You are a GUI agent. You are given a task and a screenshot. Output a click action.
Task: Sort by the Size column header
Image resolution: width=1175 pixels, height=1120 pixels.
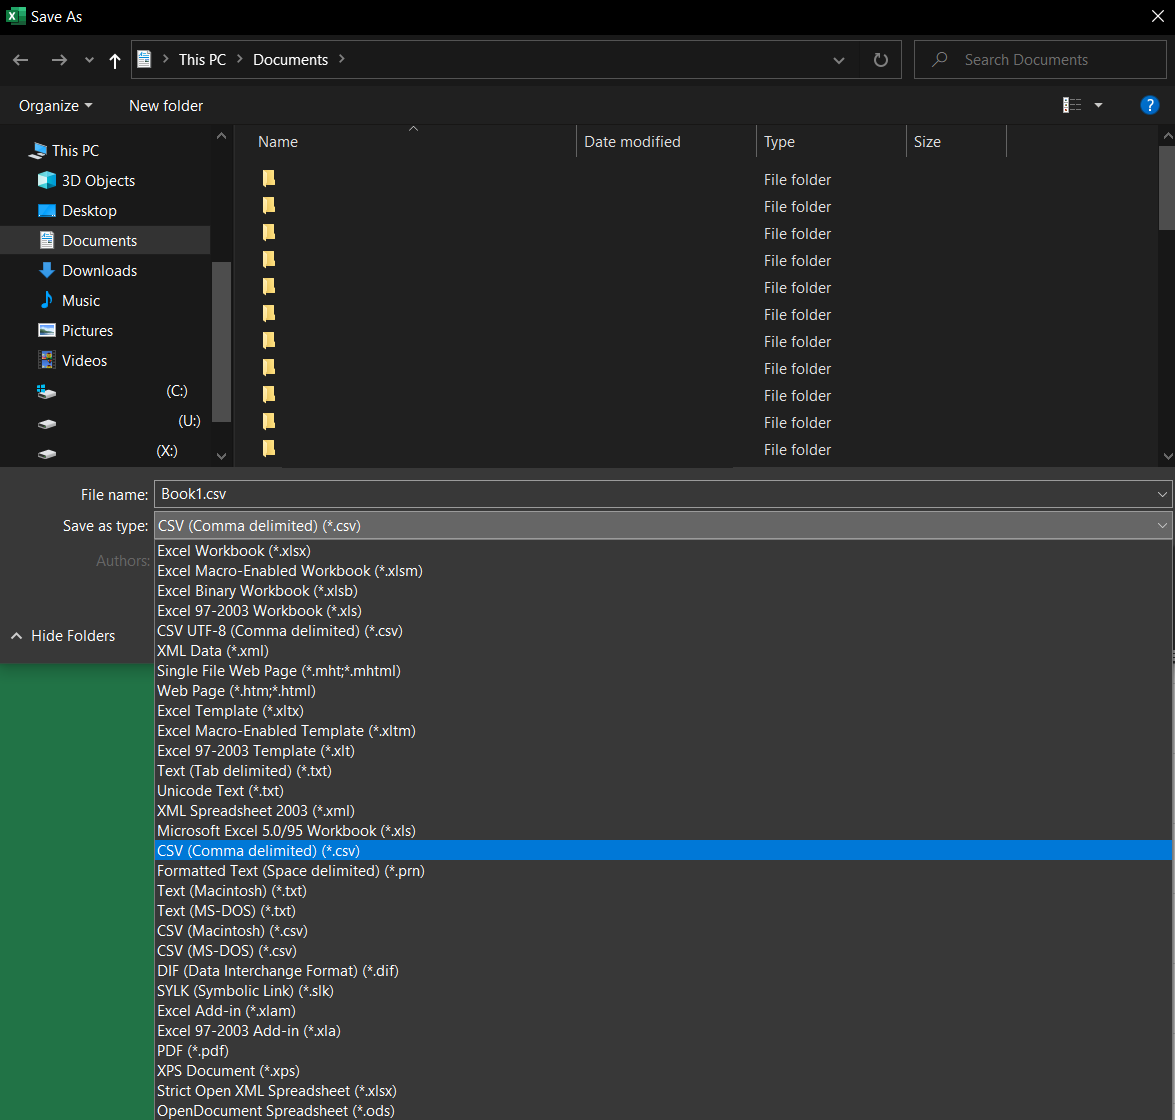pyautogui.click(x=927, y=142)
